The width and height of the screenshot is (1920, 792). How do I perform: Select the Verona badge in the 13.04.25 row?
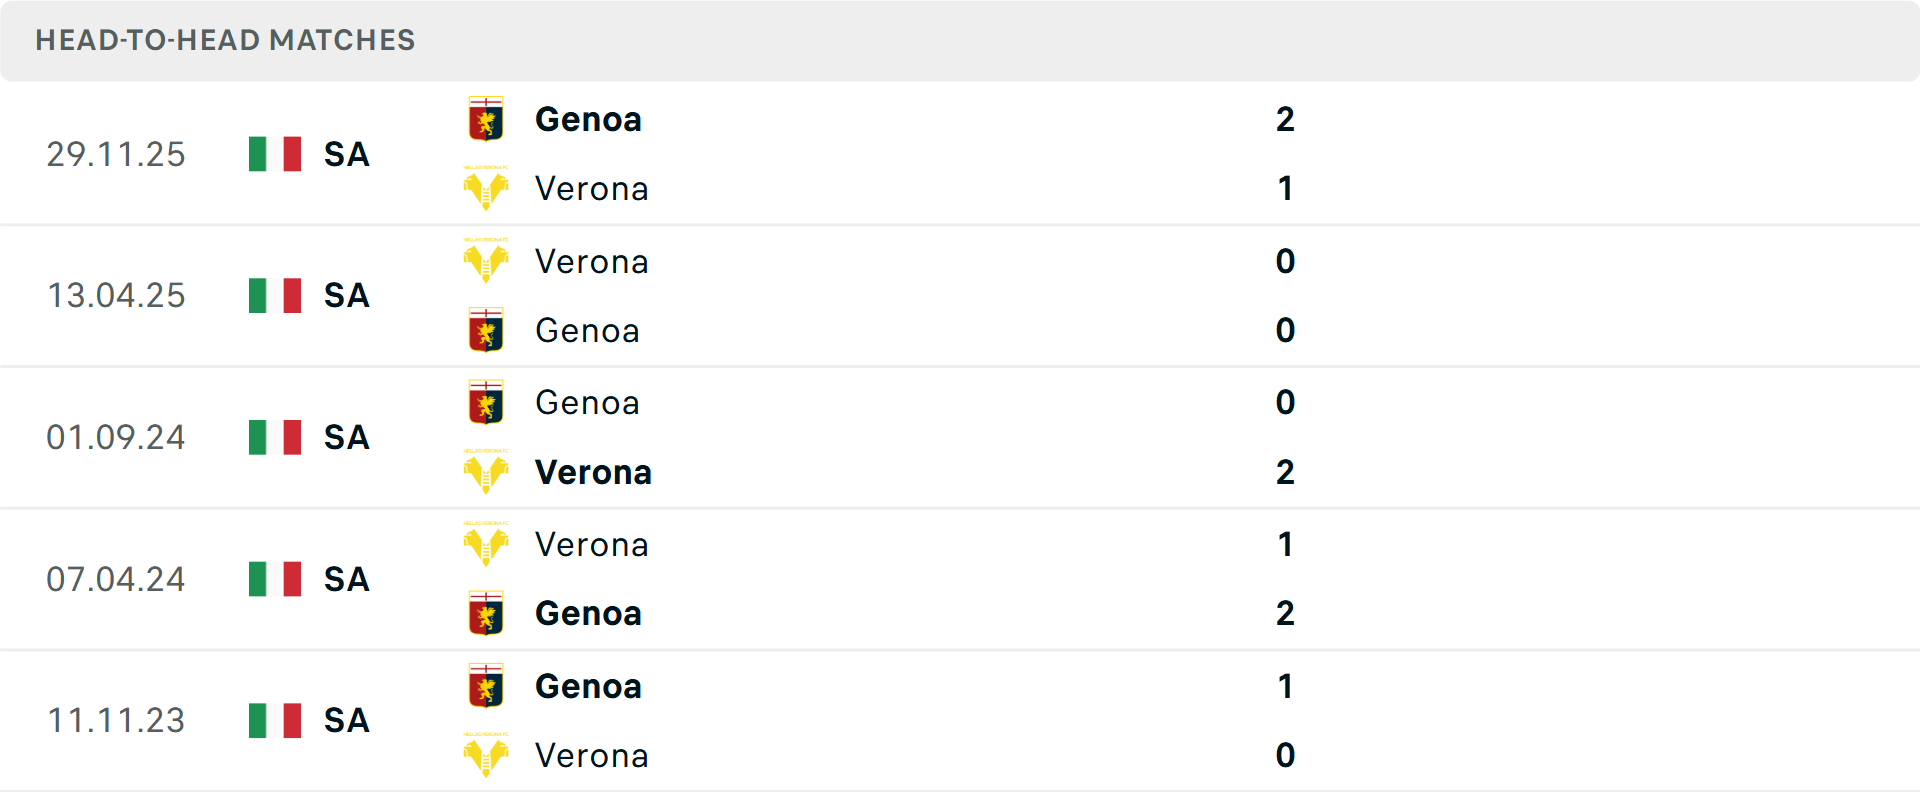click(x=487, y=261)
